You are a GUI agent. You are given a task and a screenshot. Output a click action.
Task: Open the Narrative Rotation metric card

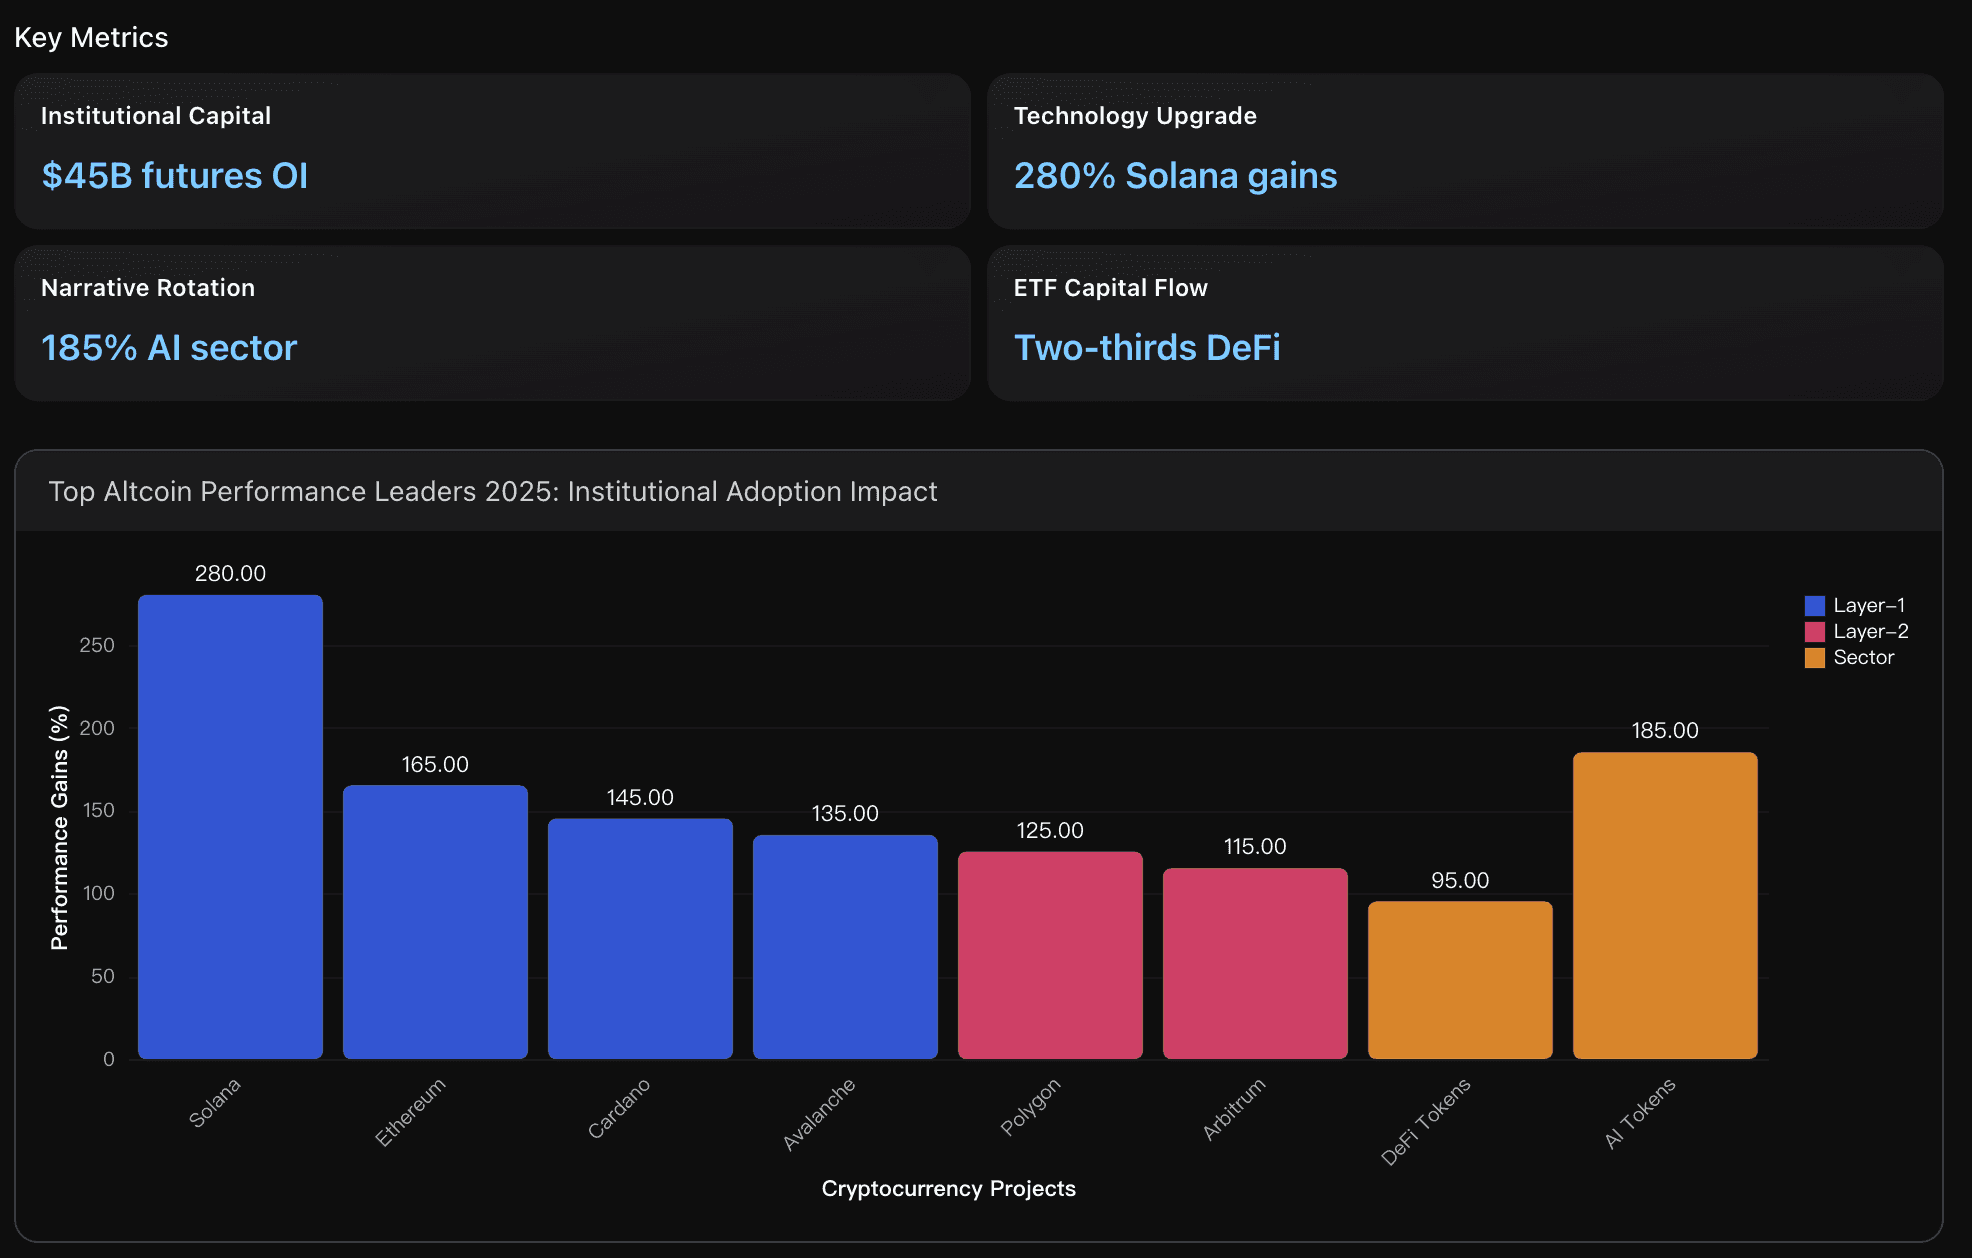tap(492, 323)
